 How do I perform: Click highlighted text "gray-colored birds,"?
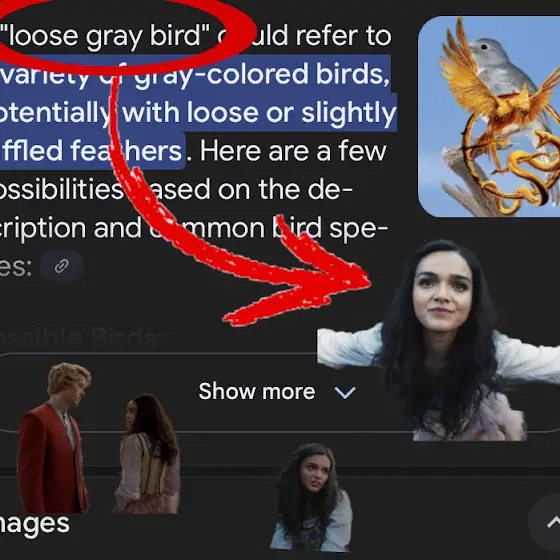pos(262,74)
